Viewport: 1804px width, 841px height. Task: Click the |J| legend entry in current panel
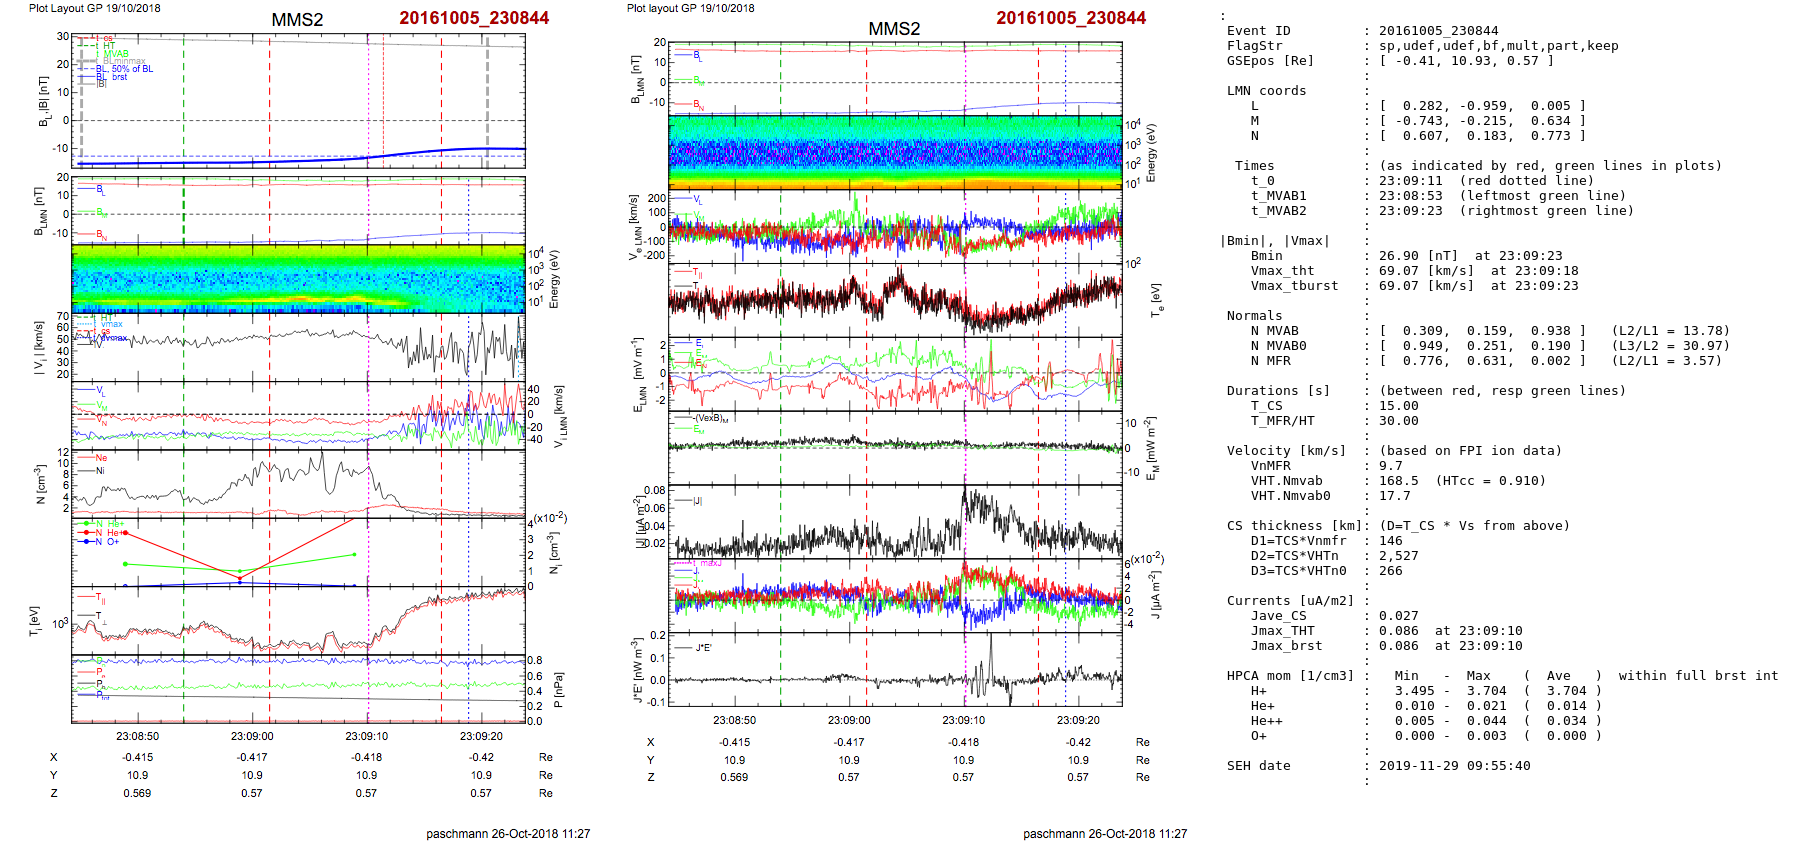point(697,501)
